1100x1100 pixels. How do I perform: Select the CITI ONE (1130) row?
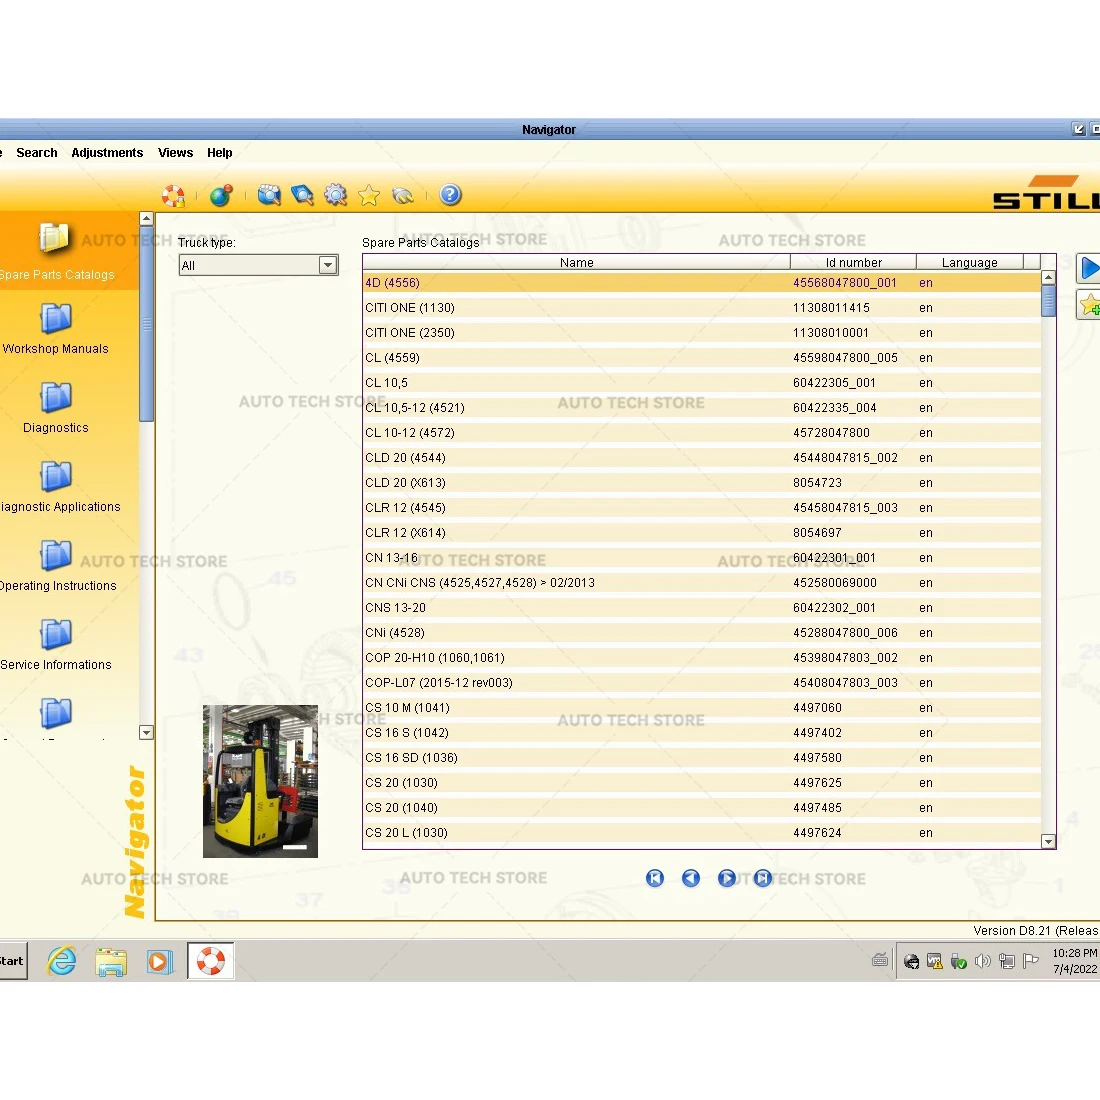coord(702,308)
